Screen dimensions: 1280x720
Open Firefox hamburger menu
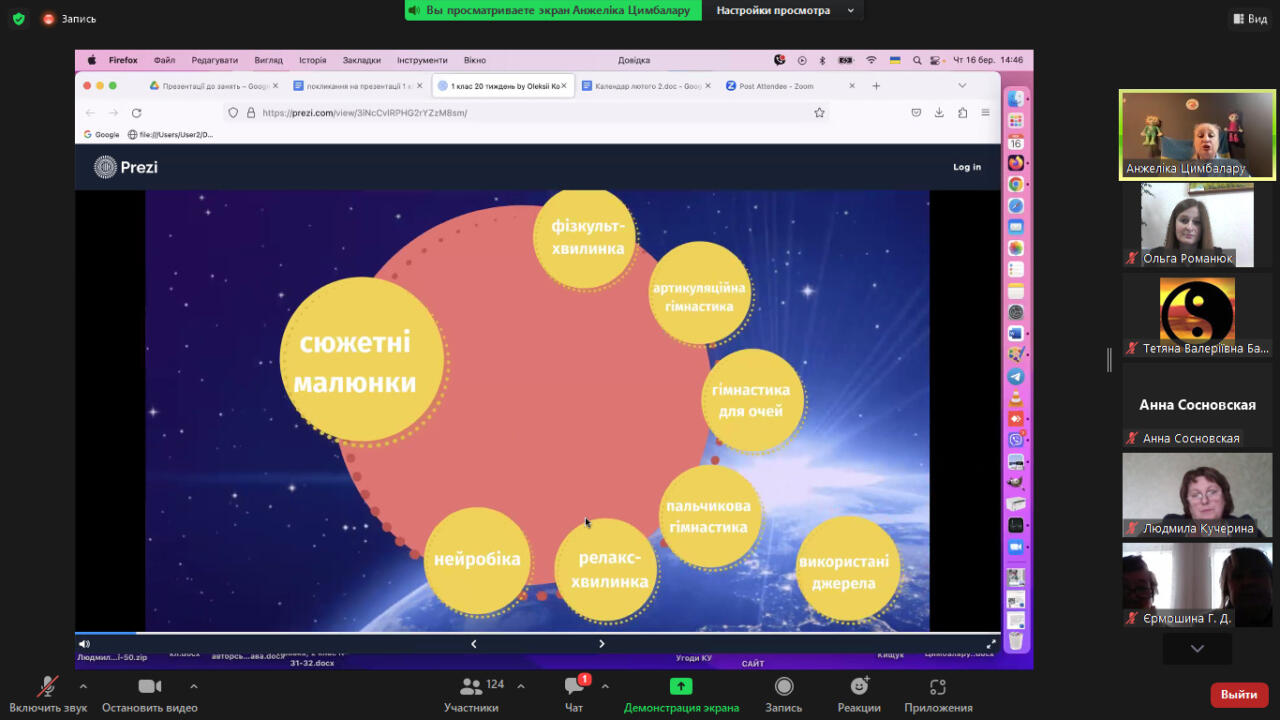(x=986, y=113)
